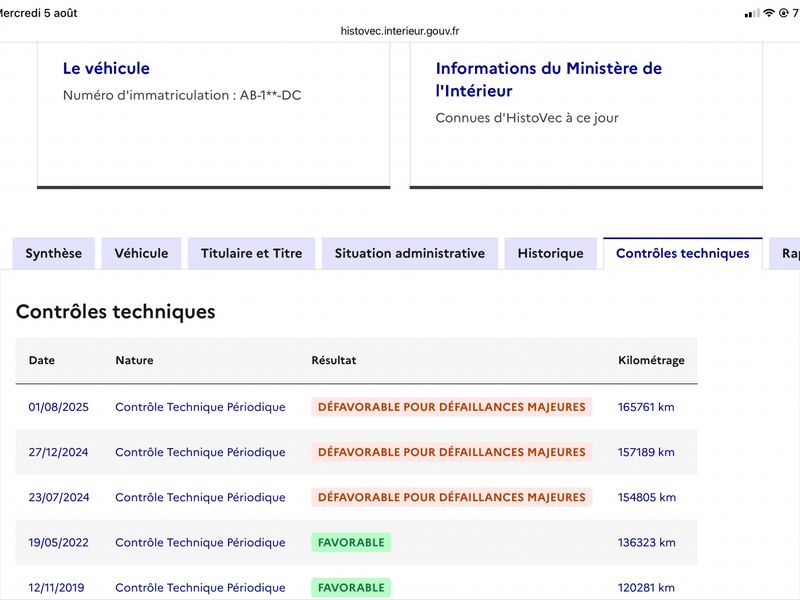Viewport: 800px width, 600px height.
Task: Click the Le véhicule card heading
Action: [106, 68]
